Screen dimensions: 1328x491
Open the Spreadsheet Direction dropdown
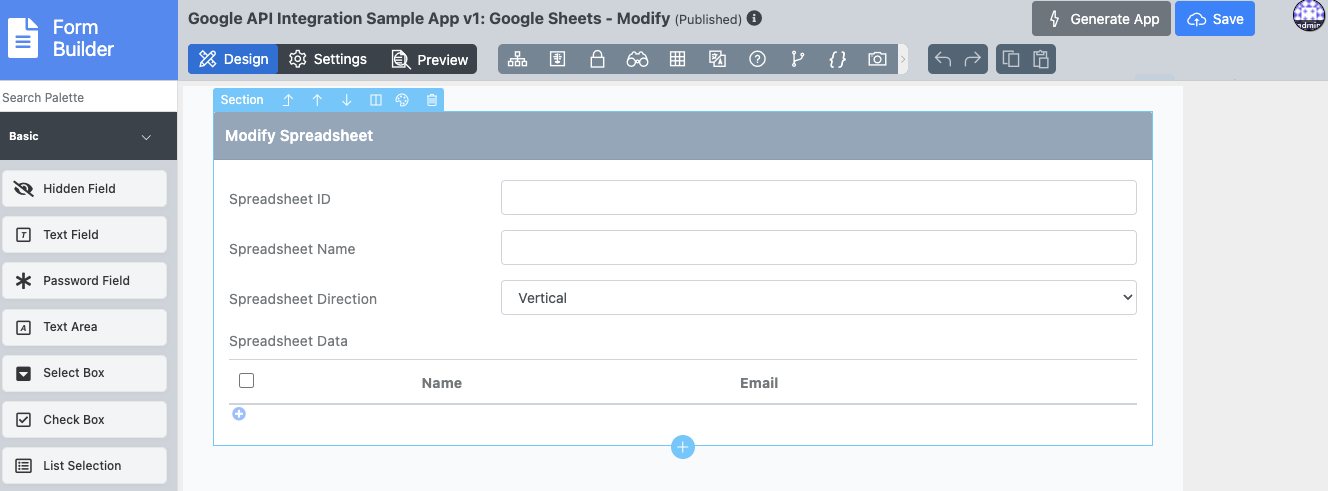818,297
